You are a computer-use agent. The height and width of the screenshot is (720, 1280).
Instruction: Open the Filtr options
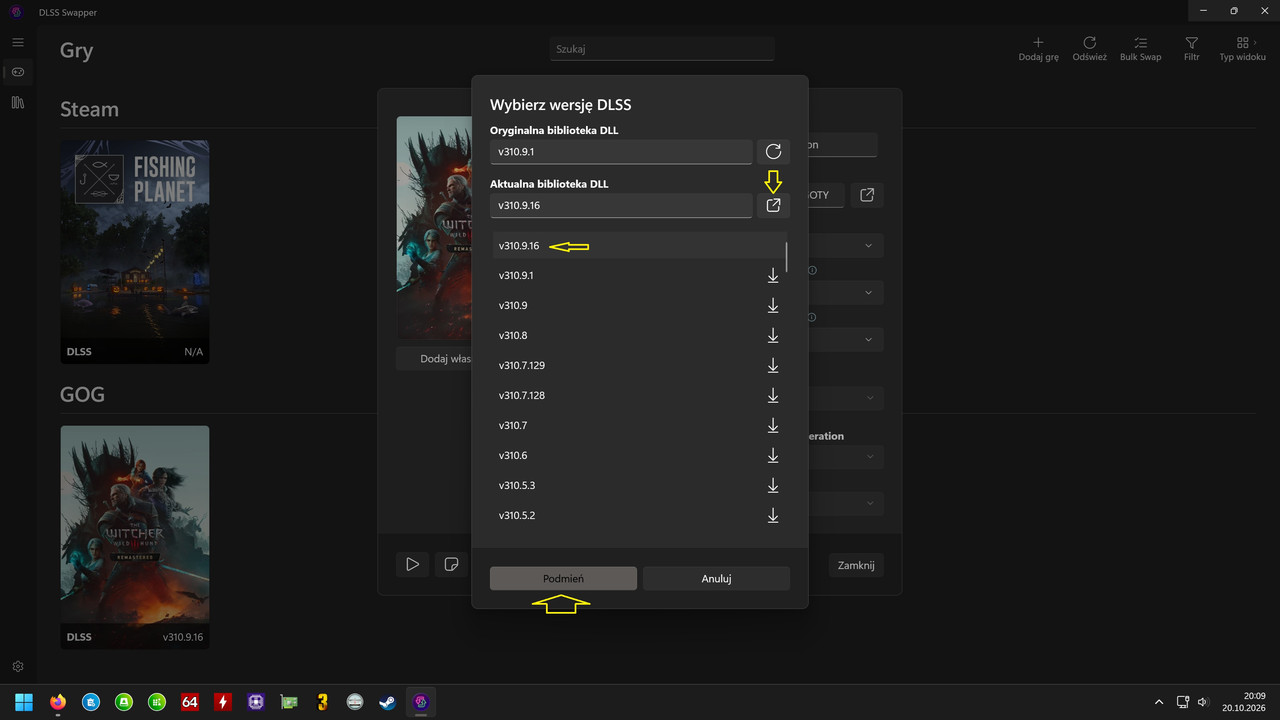[x=1191, y=49]
